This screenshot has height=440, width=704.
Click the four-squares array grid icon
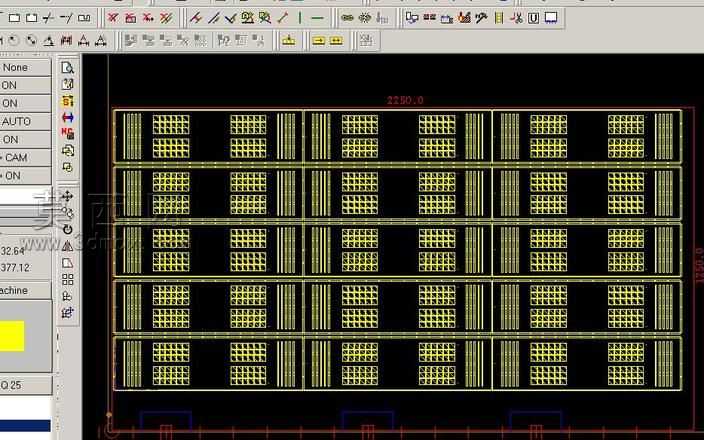click(67, 280)
